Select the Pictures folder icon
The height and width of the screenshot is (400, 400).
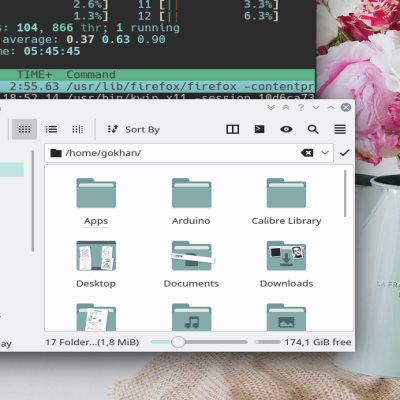[x=286, y=317]
